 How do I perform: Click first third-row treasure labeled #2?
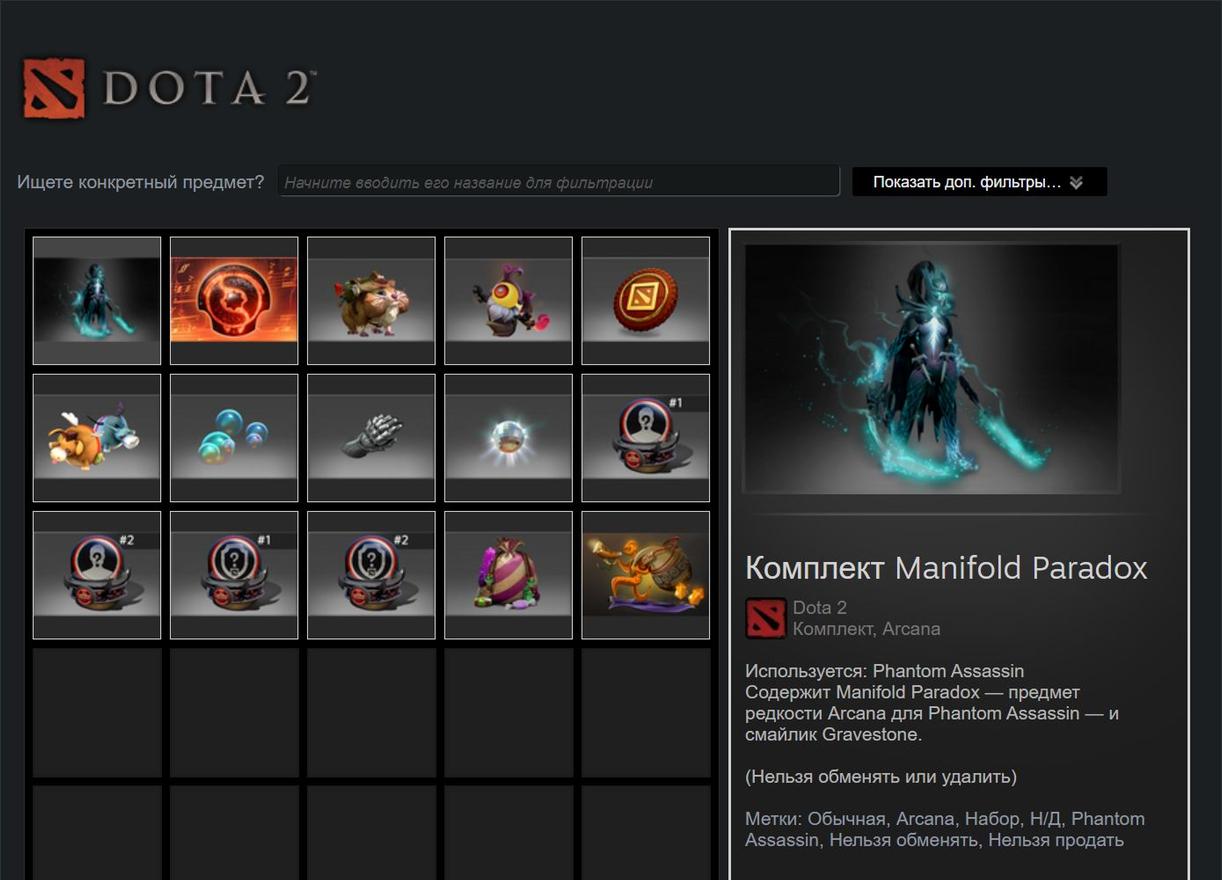click(x=97, y=574)
